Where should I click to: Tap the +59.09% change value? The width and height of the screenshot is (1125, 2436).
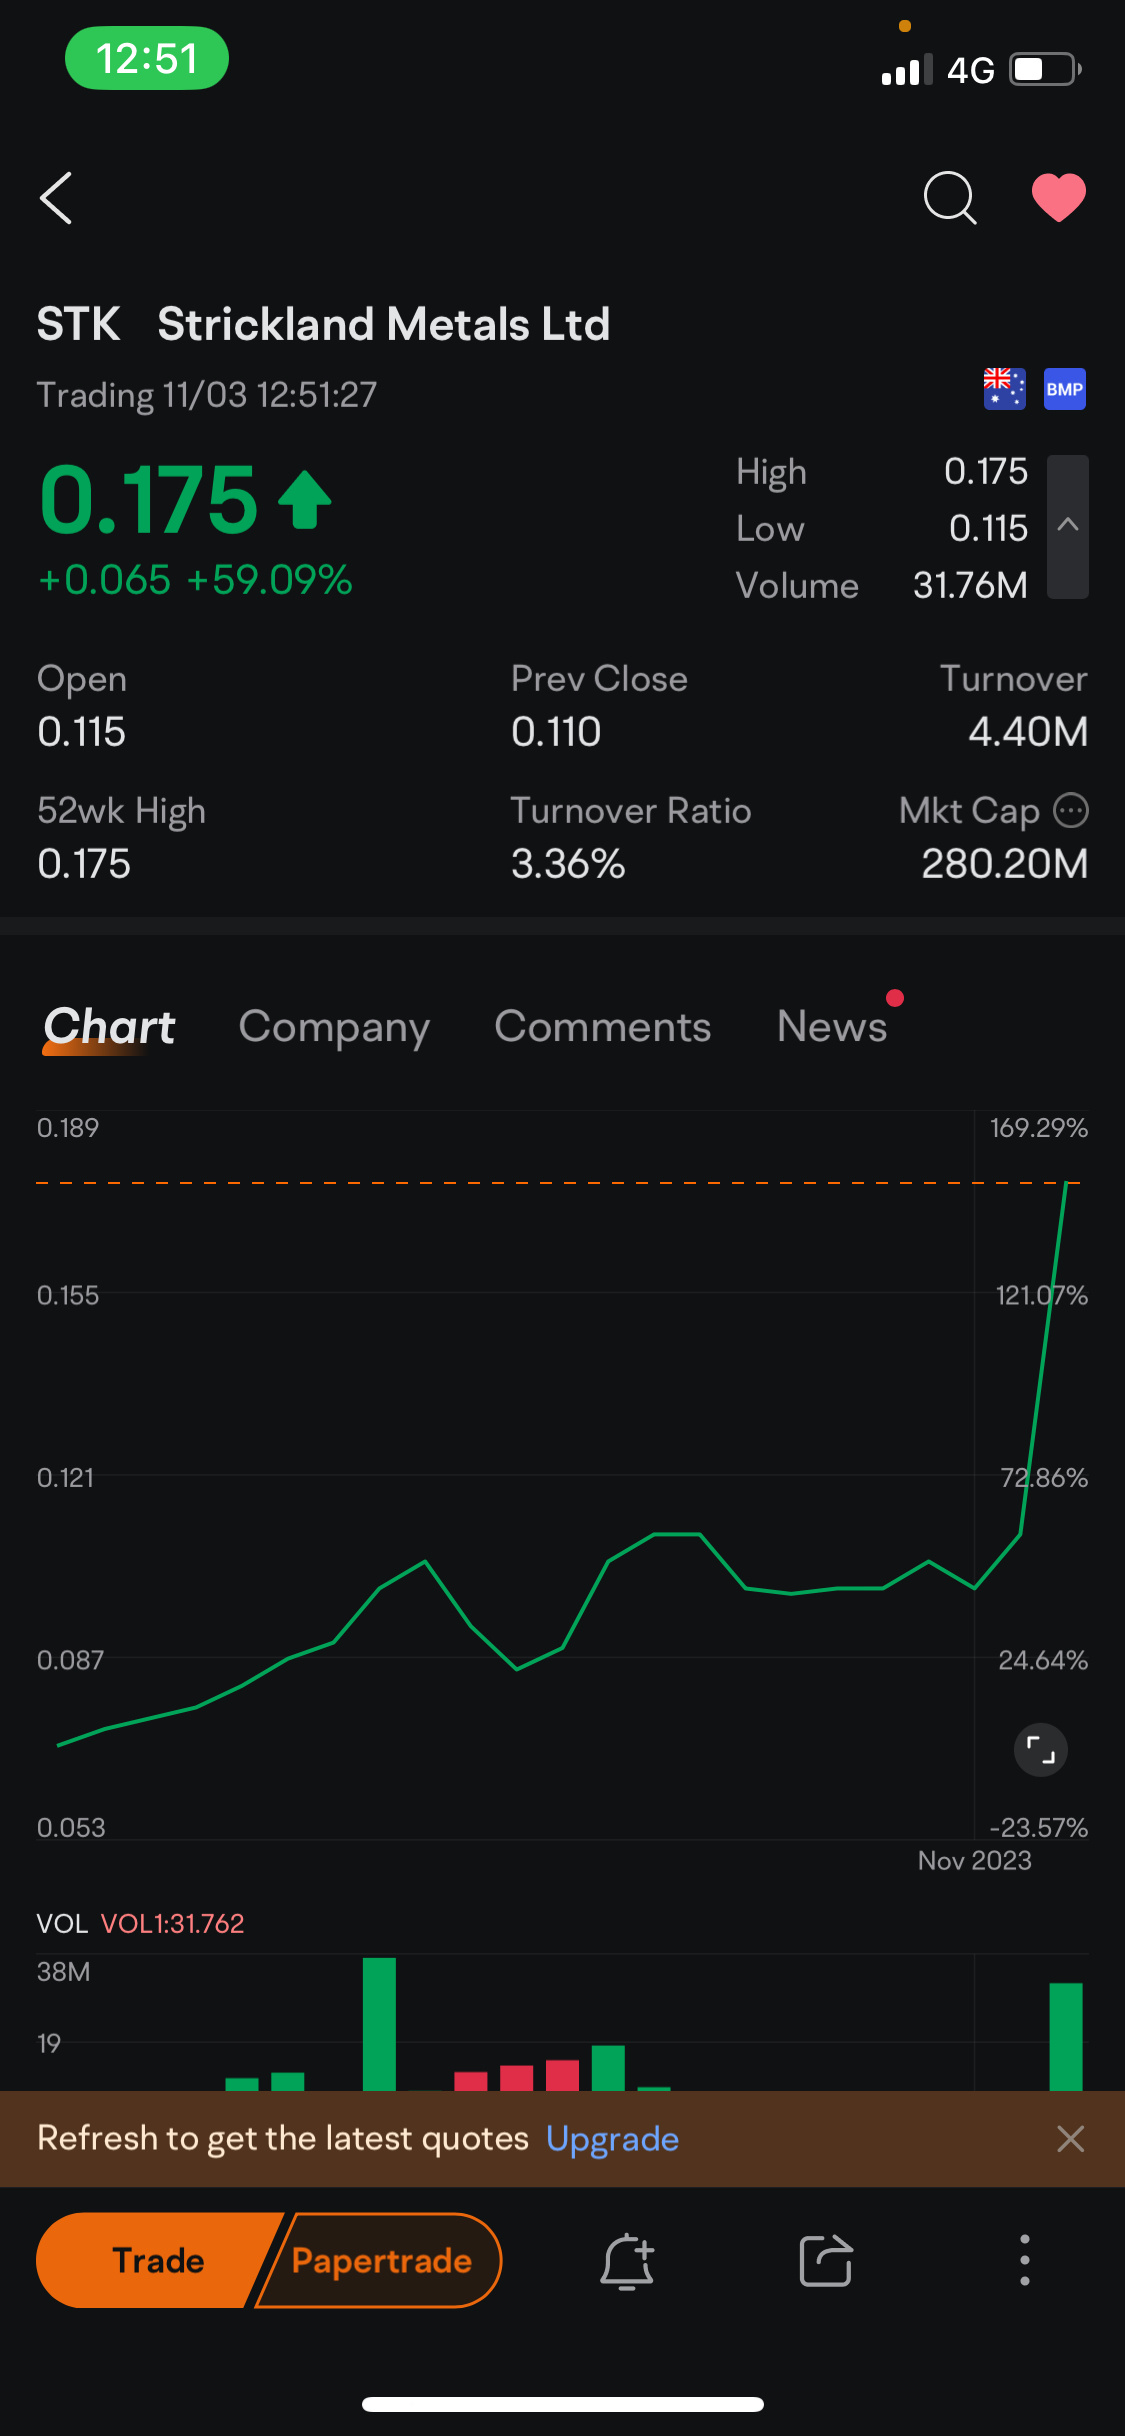coord(269,580)
